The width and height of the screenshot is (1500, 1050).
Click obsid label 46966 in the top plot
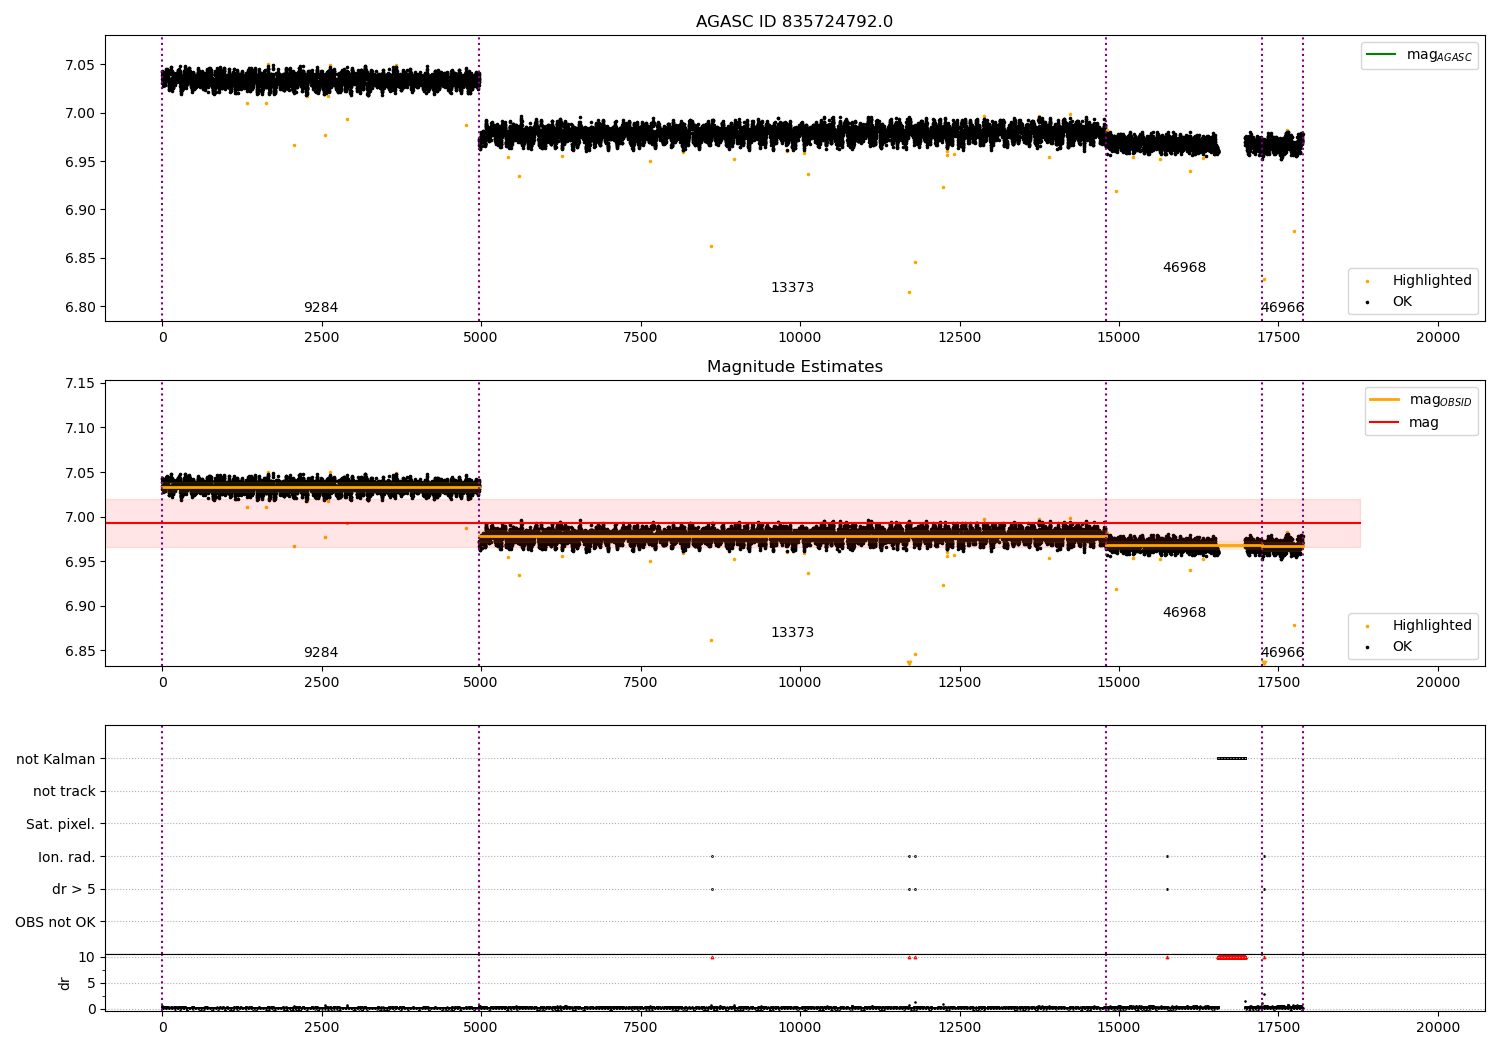(1282, 308)
